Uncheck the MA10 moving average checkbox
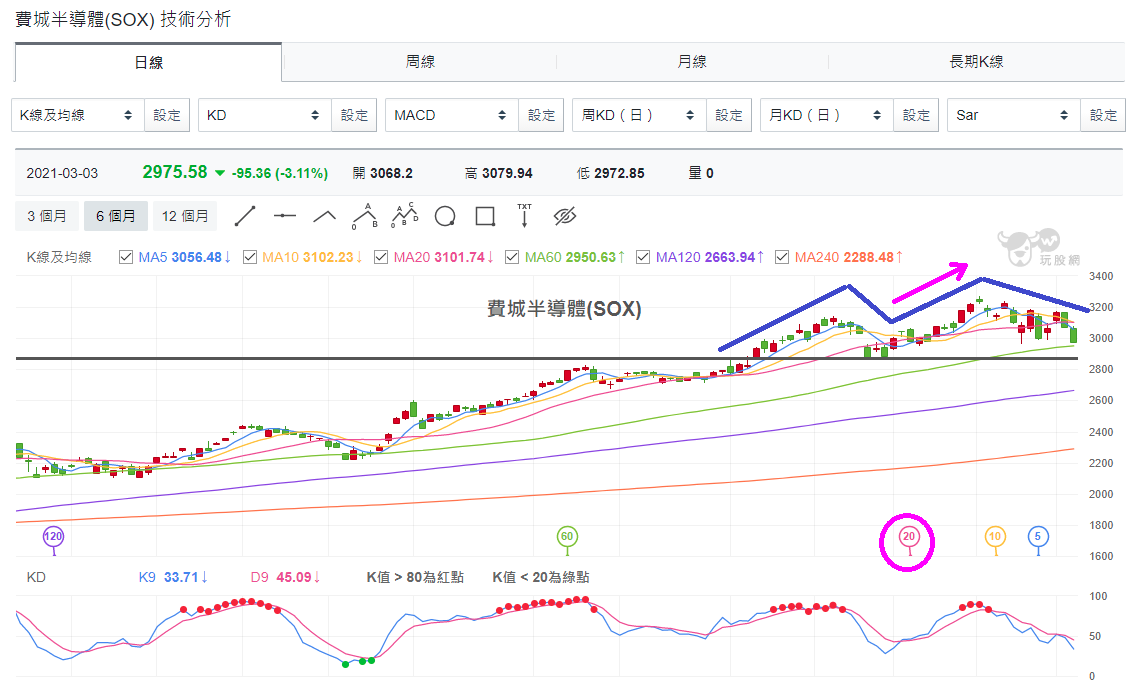This screenshot has width=1129, height=683. point(250,257)
